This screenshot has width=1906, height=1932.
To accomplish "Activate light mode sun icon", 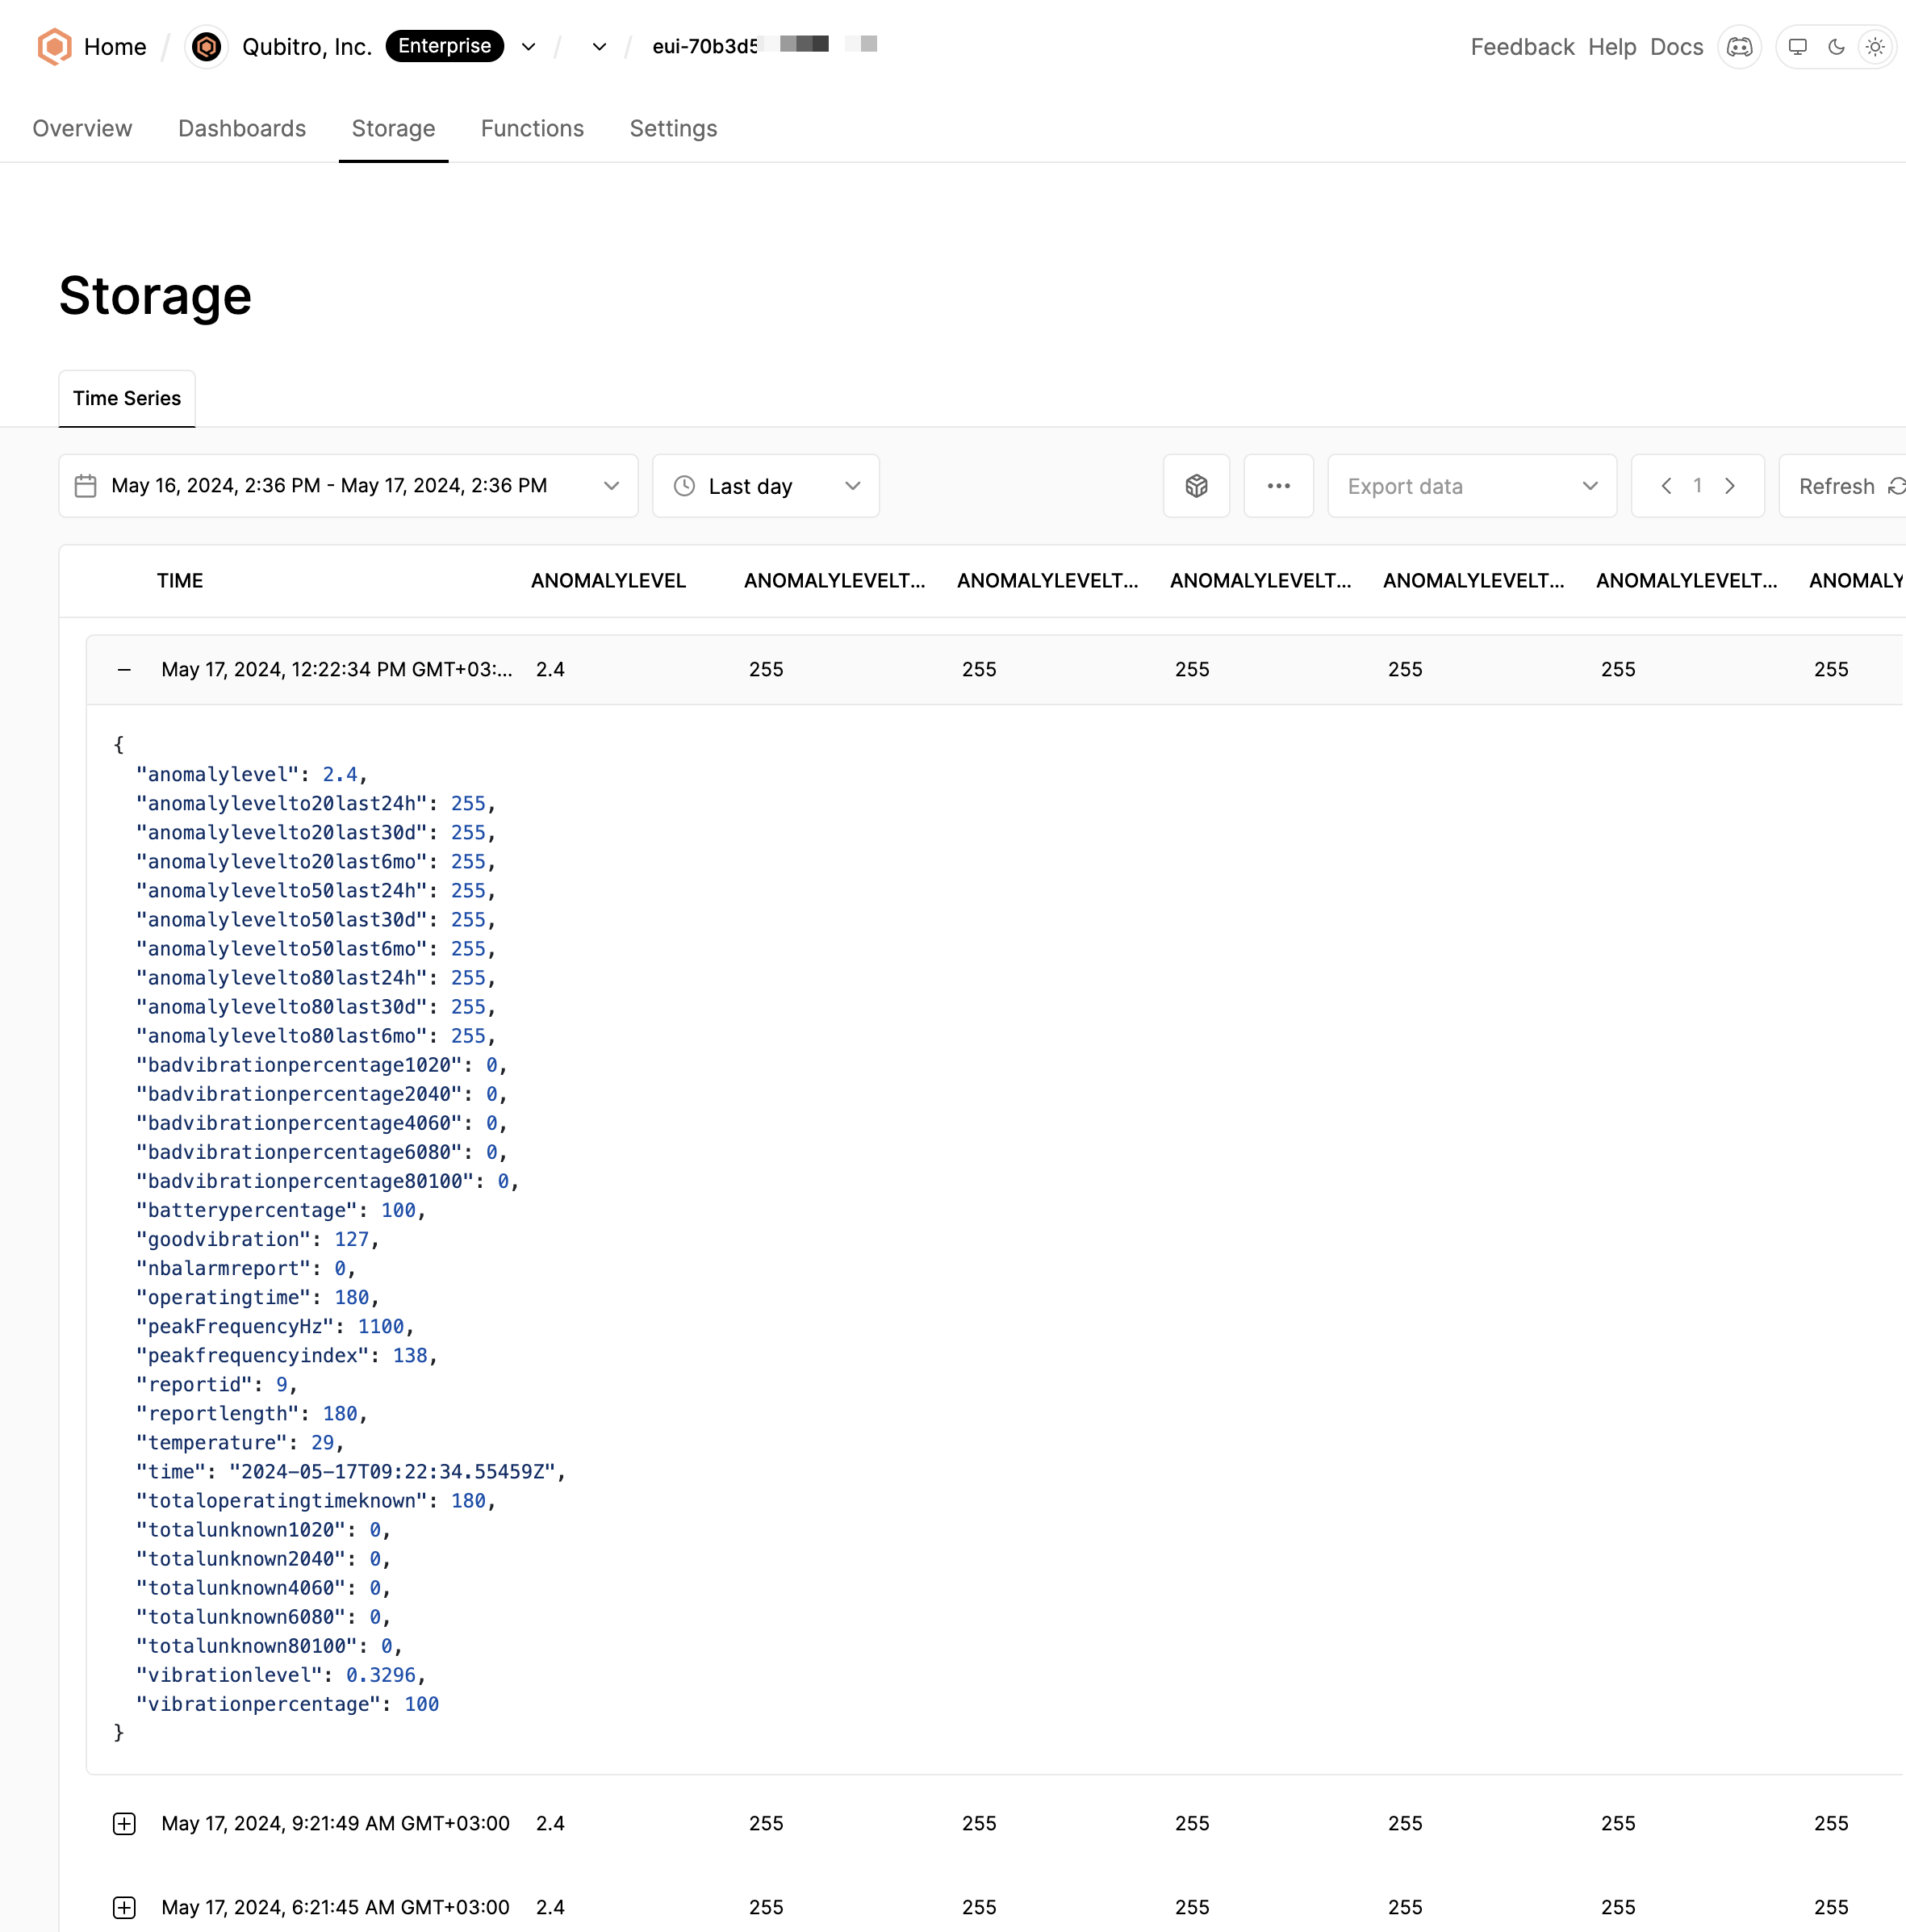I will [1874, 46].
